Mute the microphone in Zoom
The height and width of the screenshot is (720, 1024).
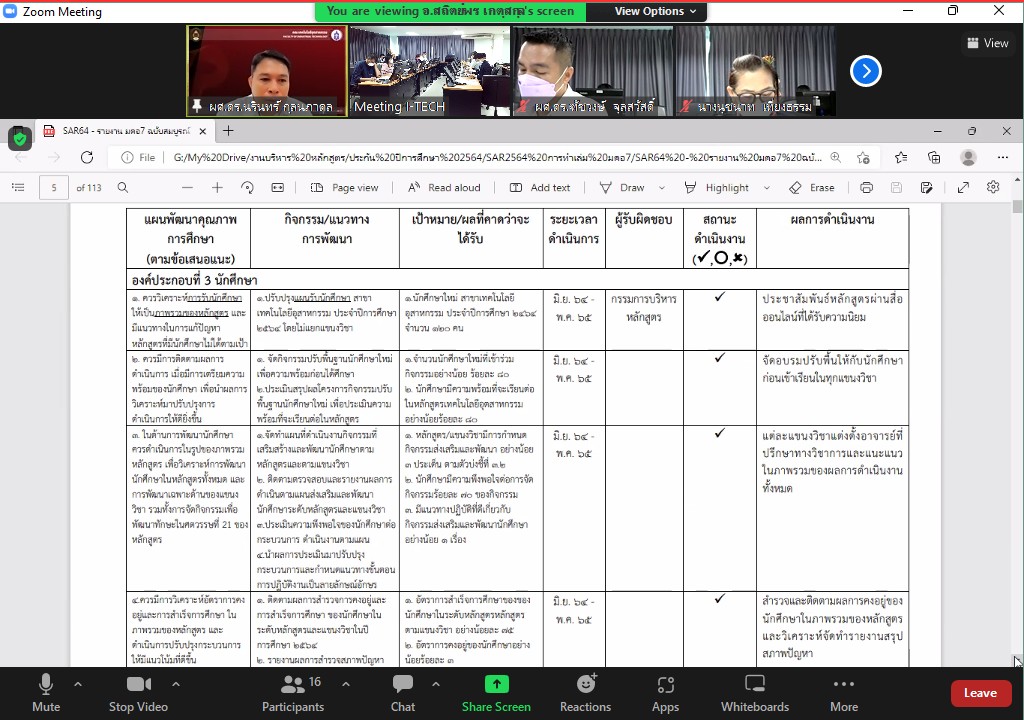[46, 693]
